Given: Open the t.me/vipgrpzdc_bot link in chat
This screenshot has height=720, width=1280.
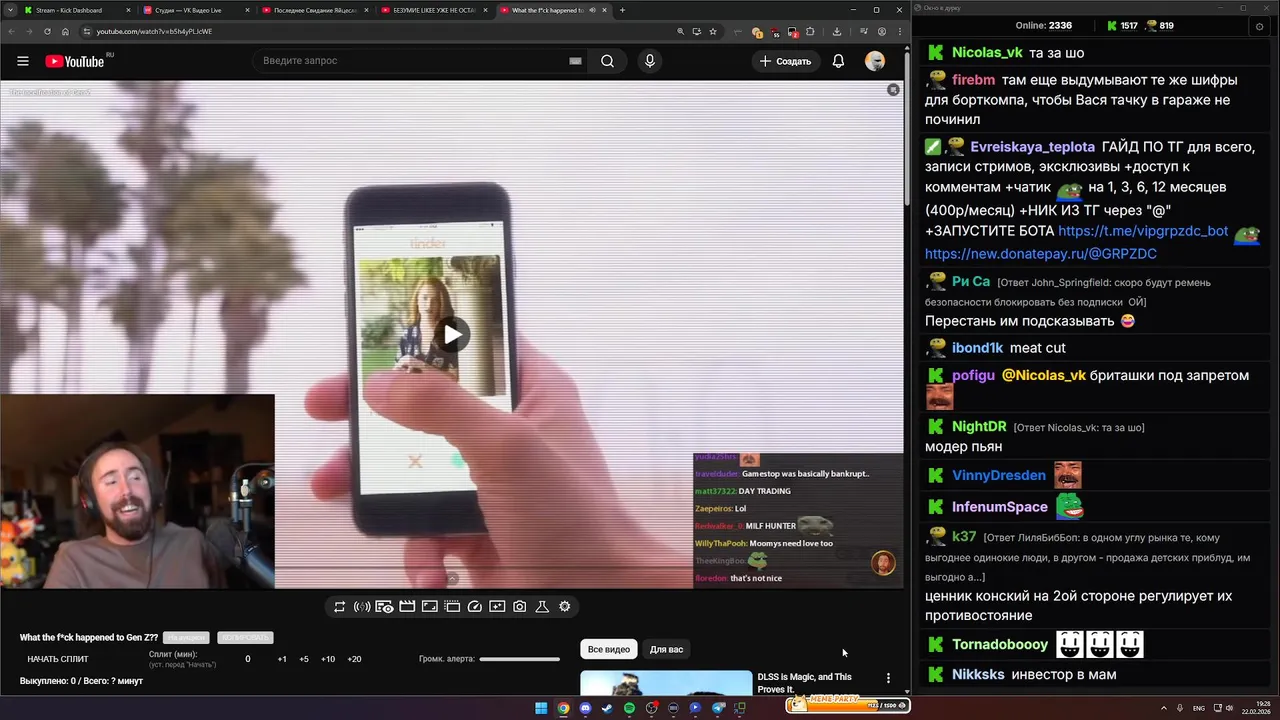Looking at the screenshot, I should (1143, 231).
